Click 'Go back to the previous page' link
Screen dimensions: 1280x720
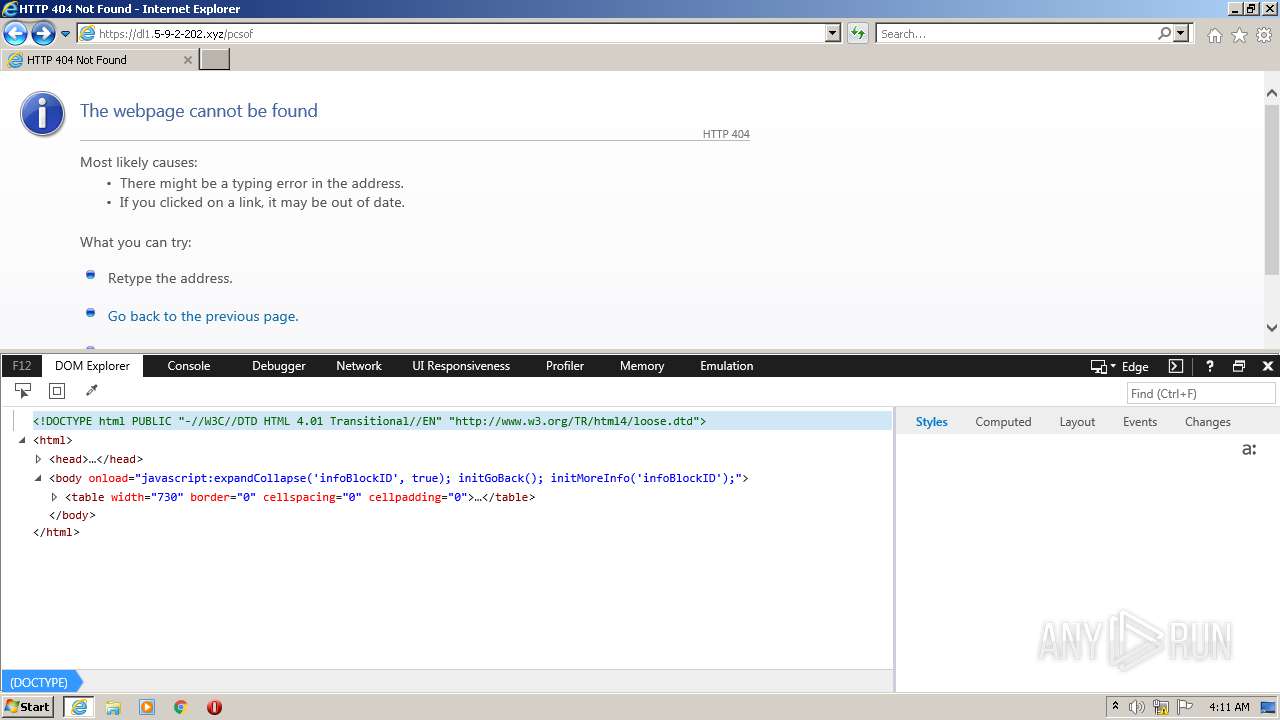pos(203,316)
